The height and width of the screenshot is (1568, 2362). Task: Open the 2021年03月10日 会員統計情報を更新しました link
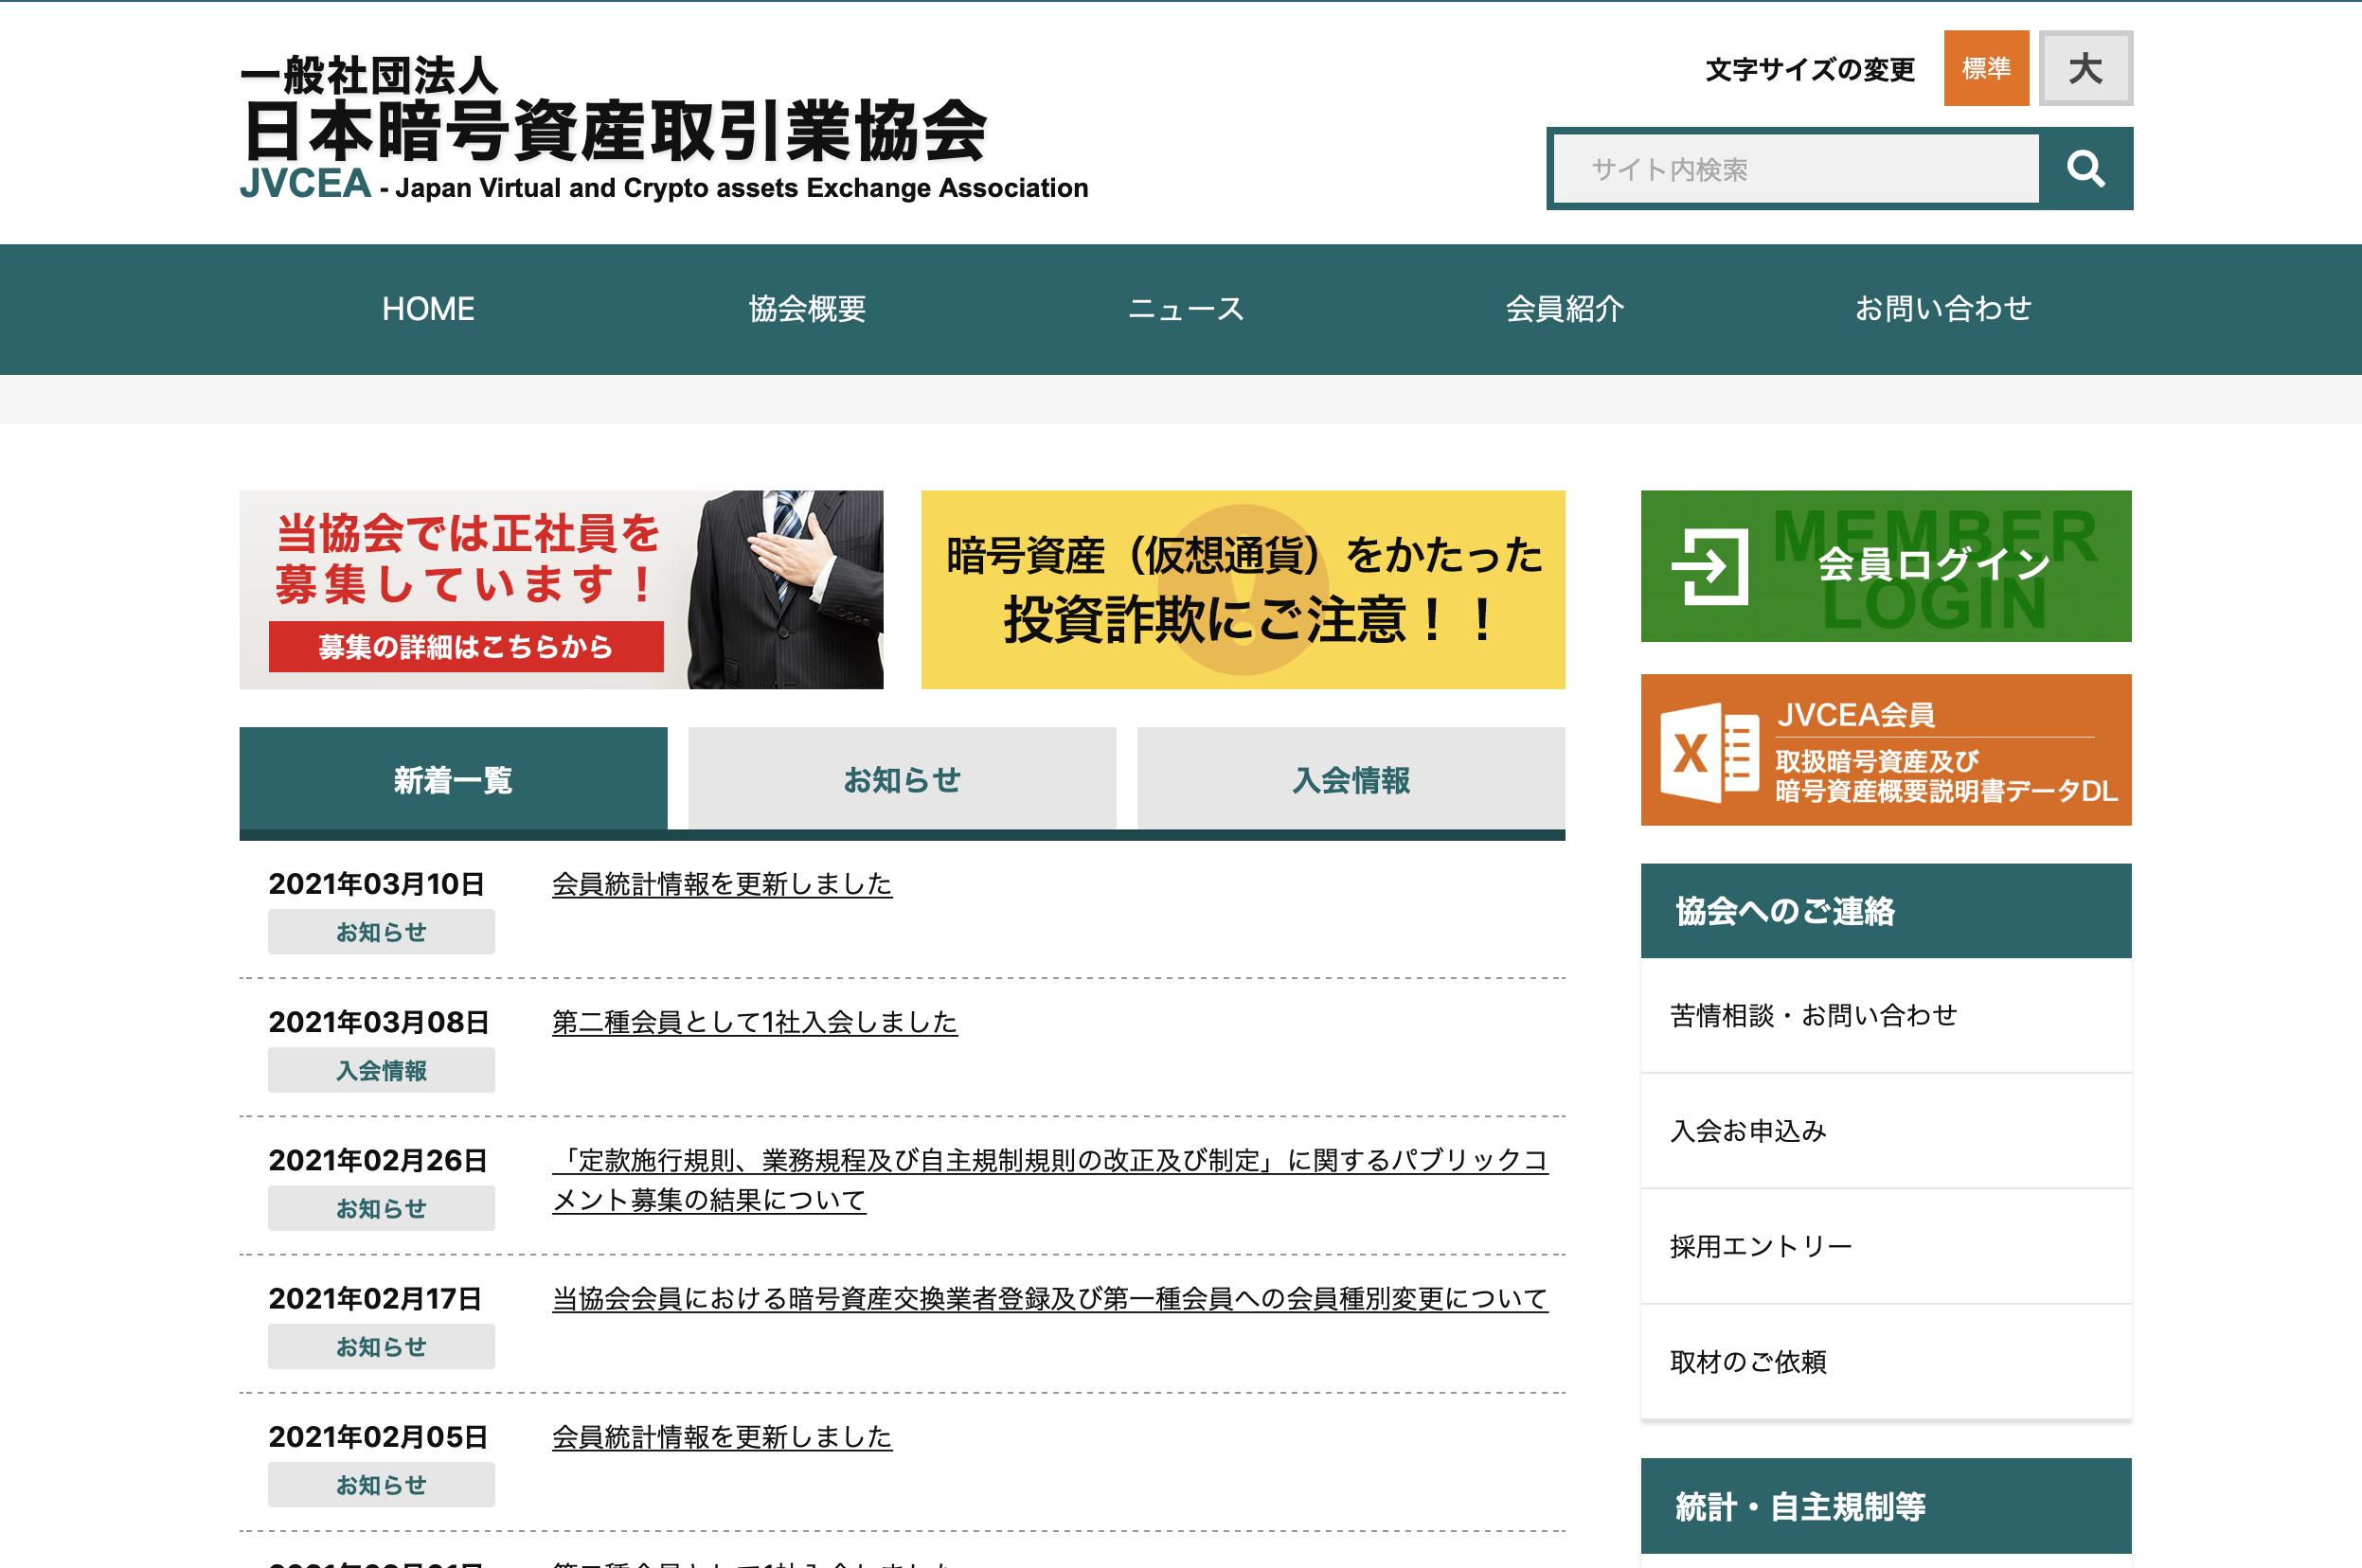(722, 884)
